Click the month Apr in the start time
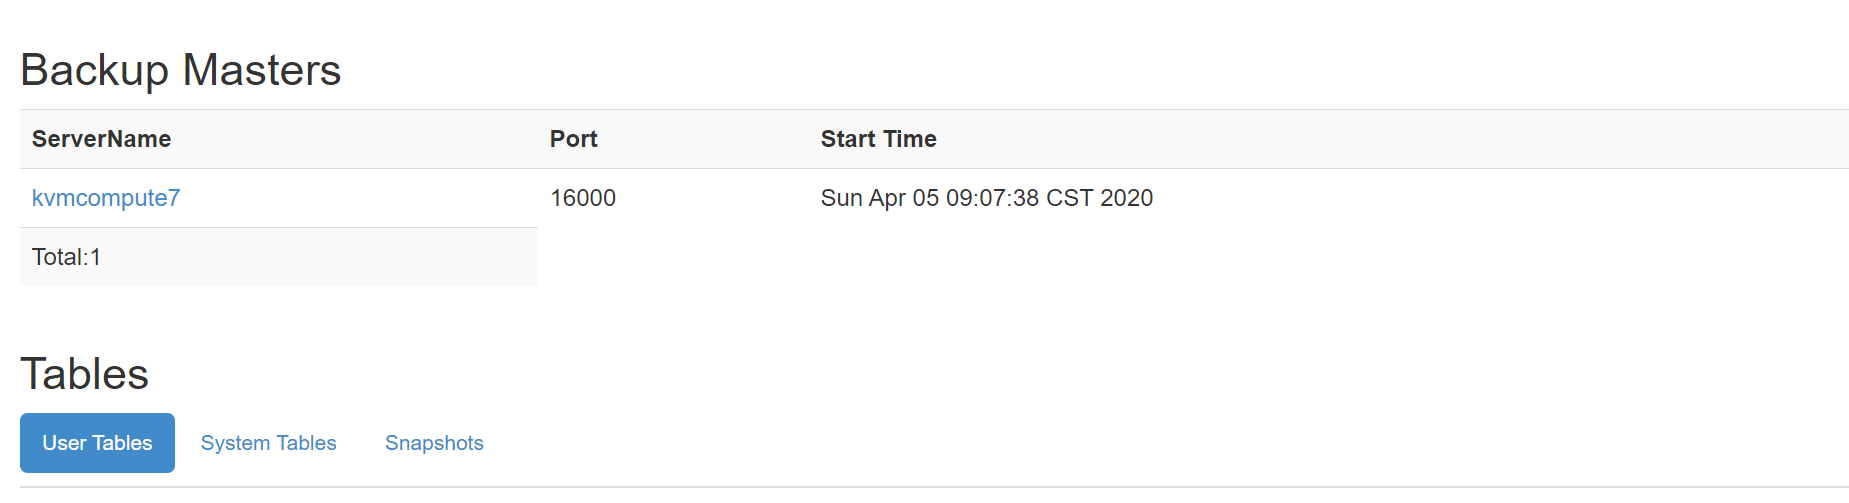1849x503 pixels. (887, 198)
